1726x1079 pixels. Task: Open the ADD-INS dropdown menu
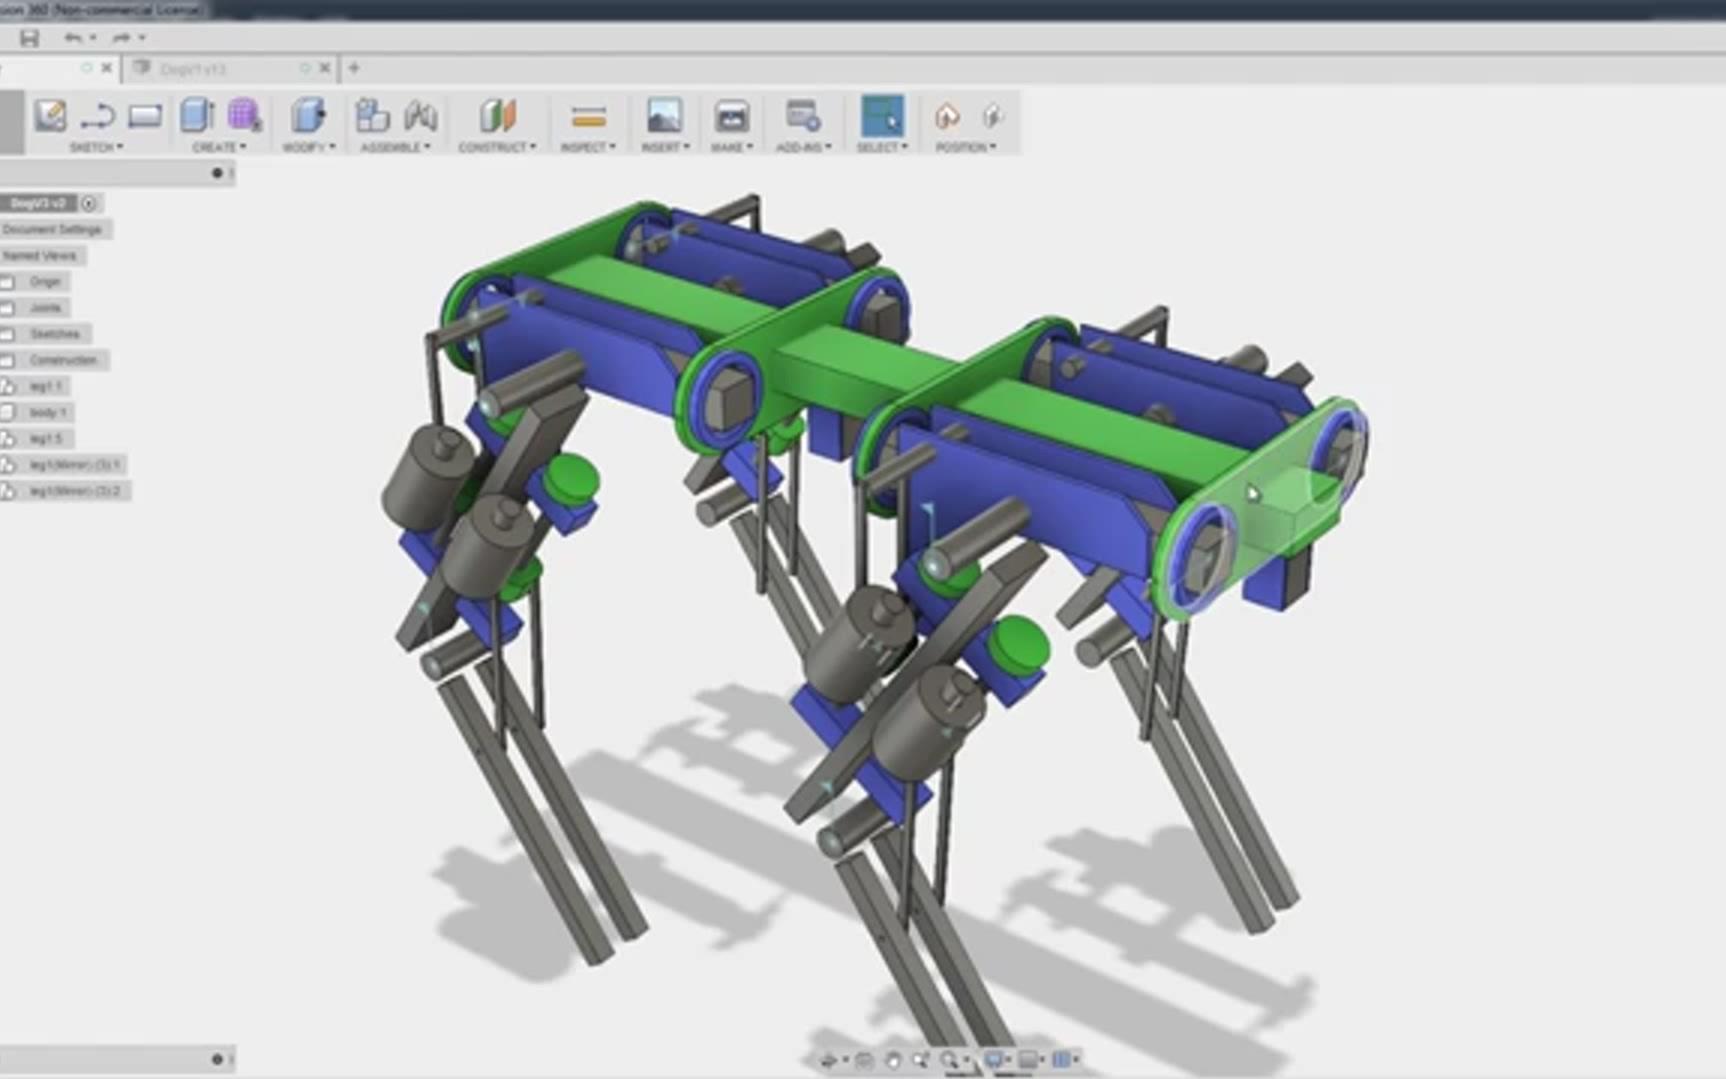pyautogui.click(x=804, y=147)
